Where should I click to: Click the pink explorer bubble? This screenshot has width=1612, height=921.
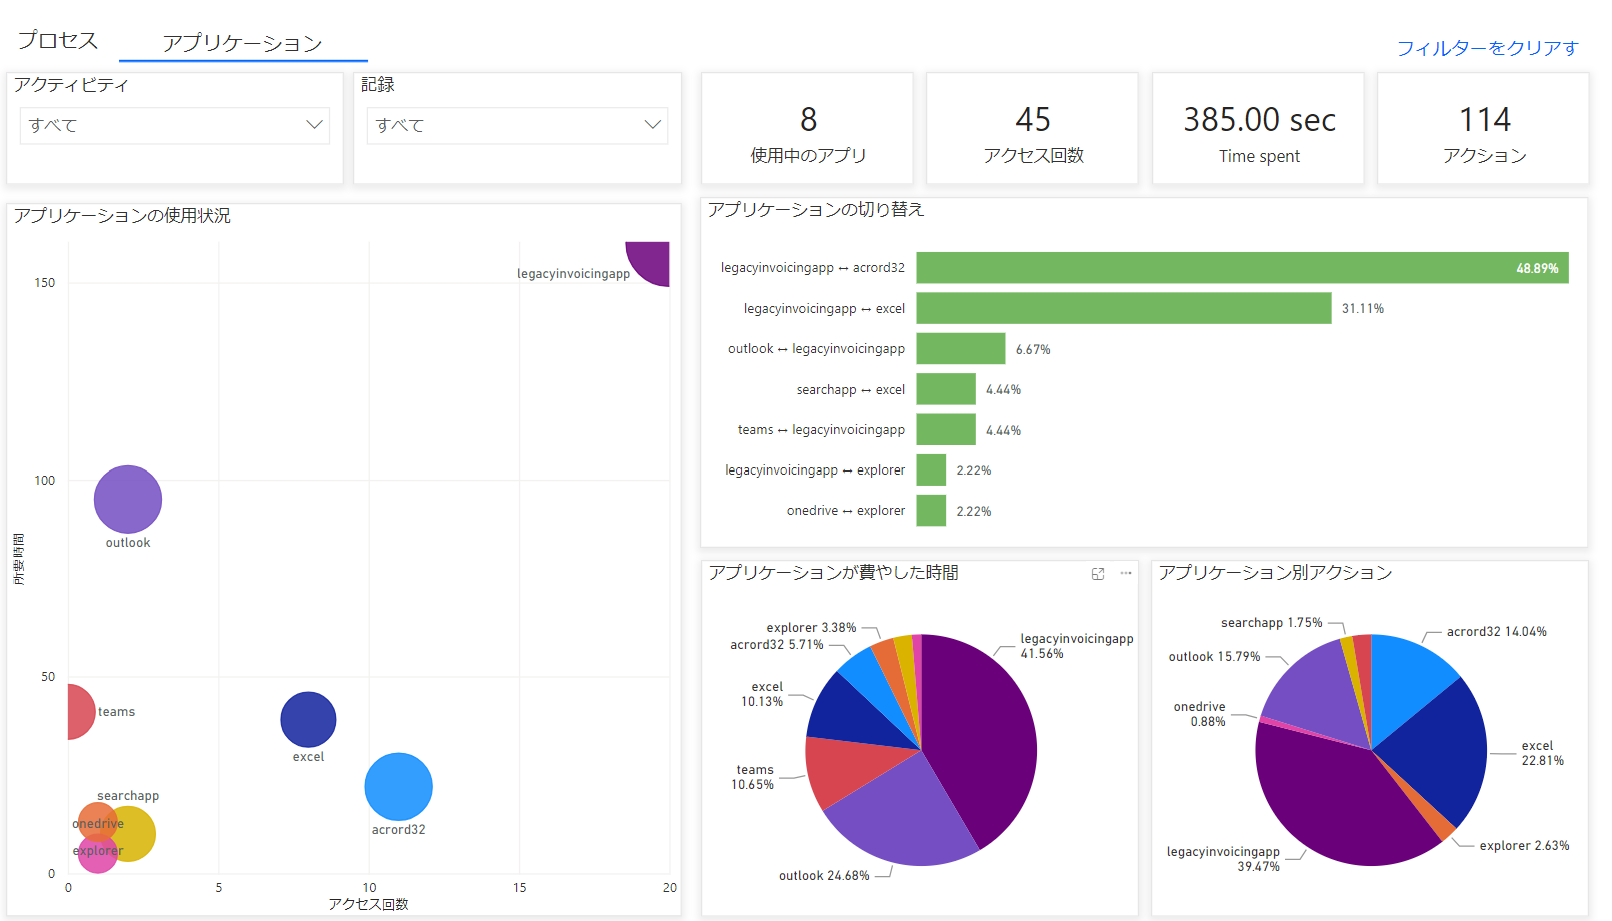coord(98,853)
